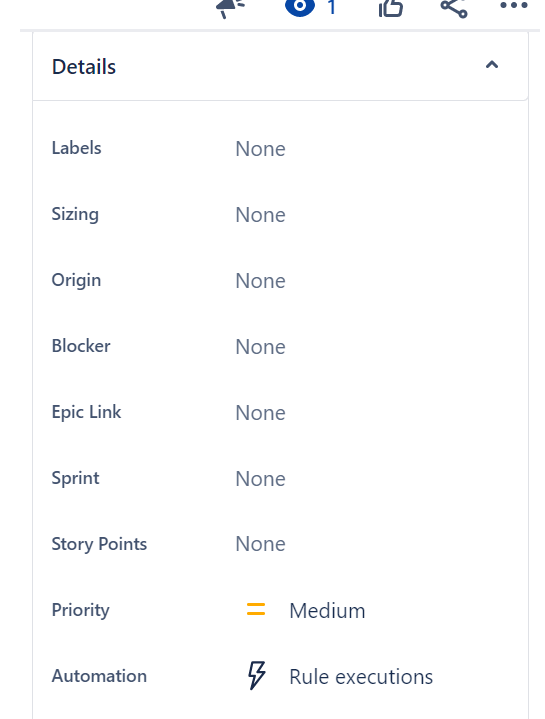
Task: Vote with the thumbs-up icon
Action: coord(391,8)
